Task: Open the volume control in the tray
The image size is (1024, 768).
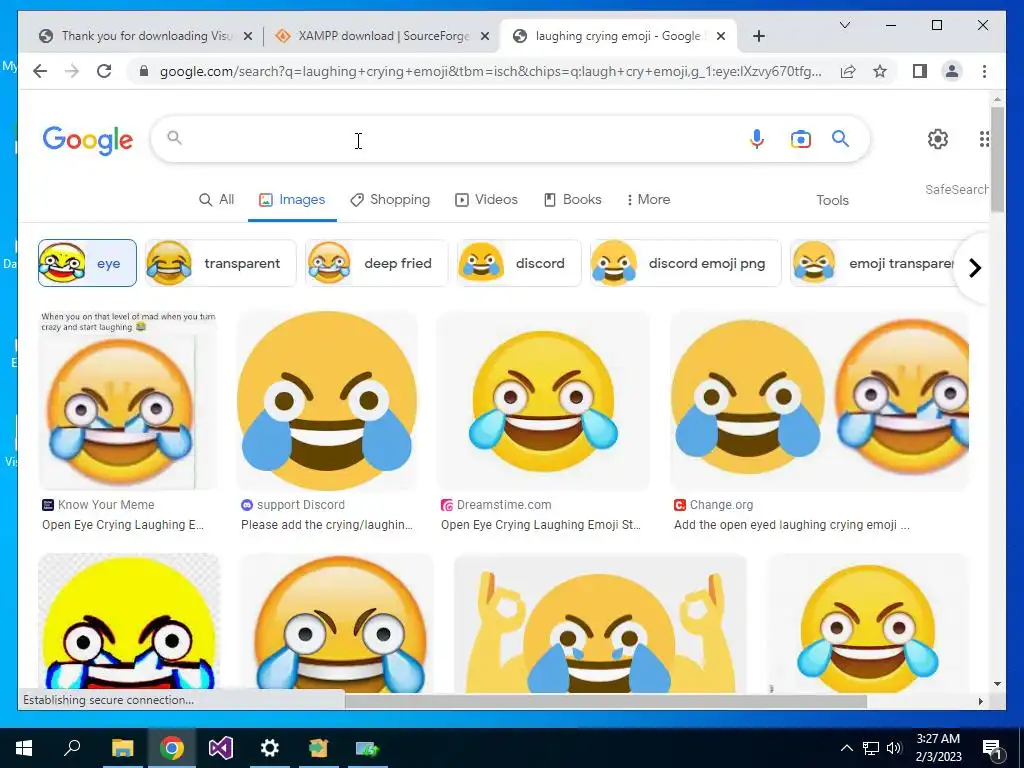Action: (894, 748)
